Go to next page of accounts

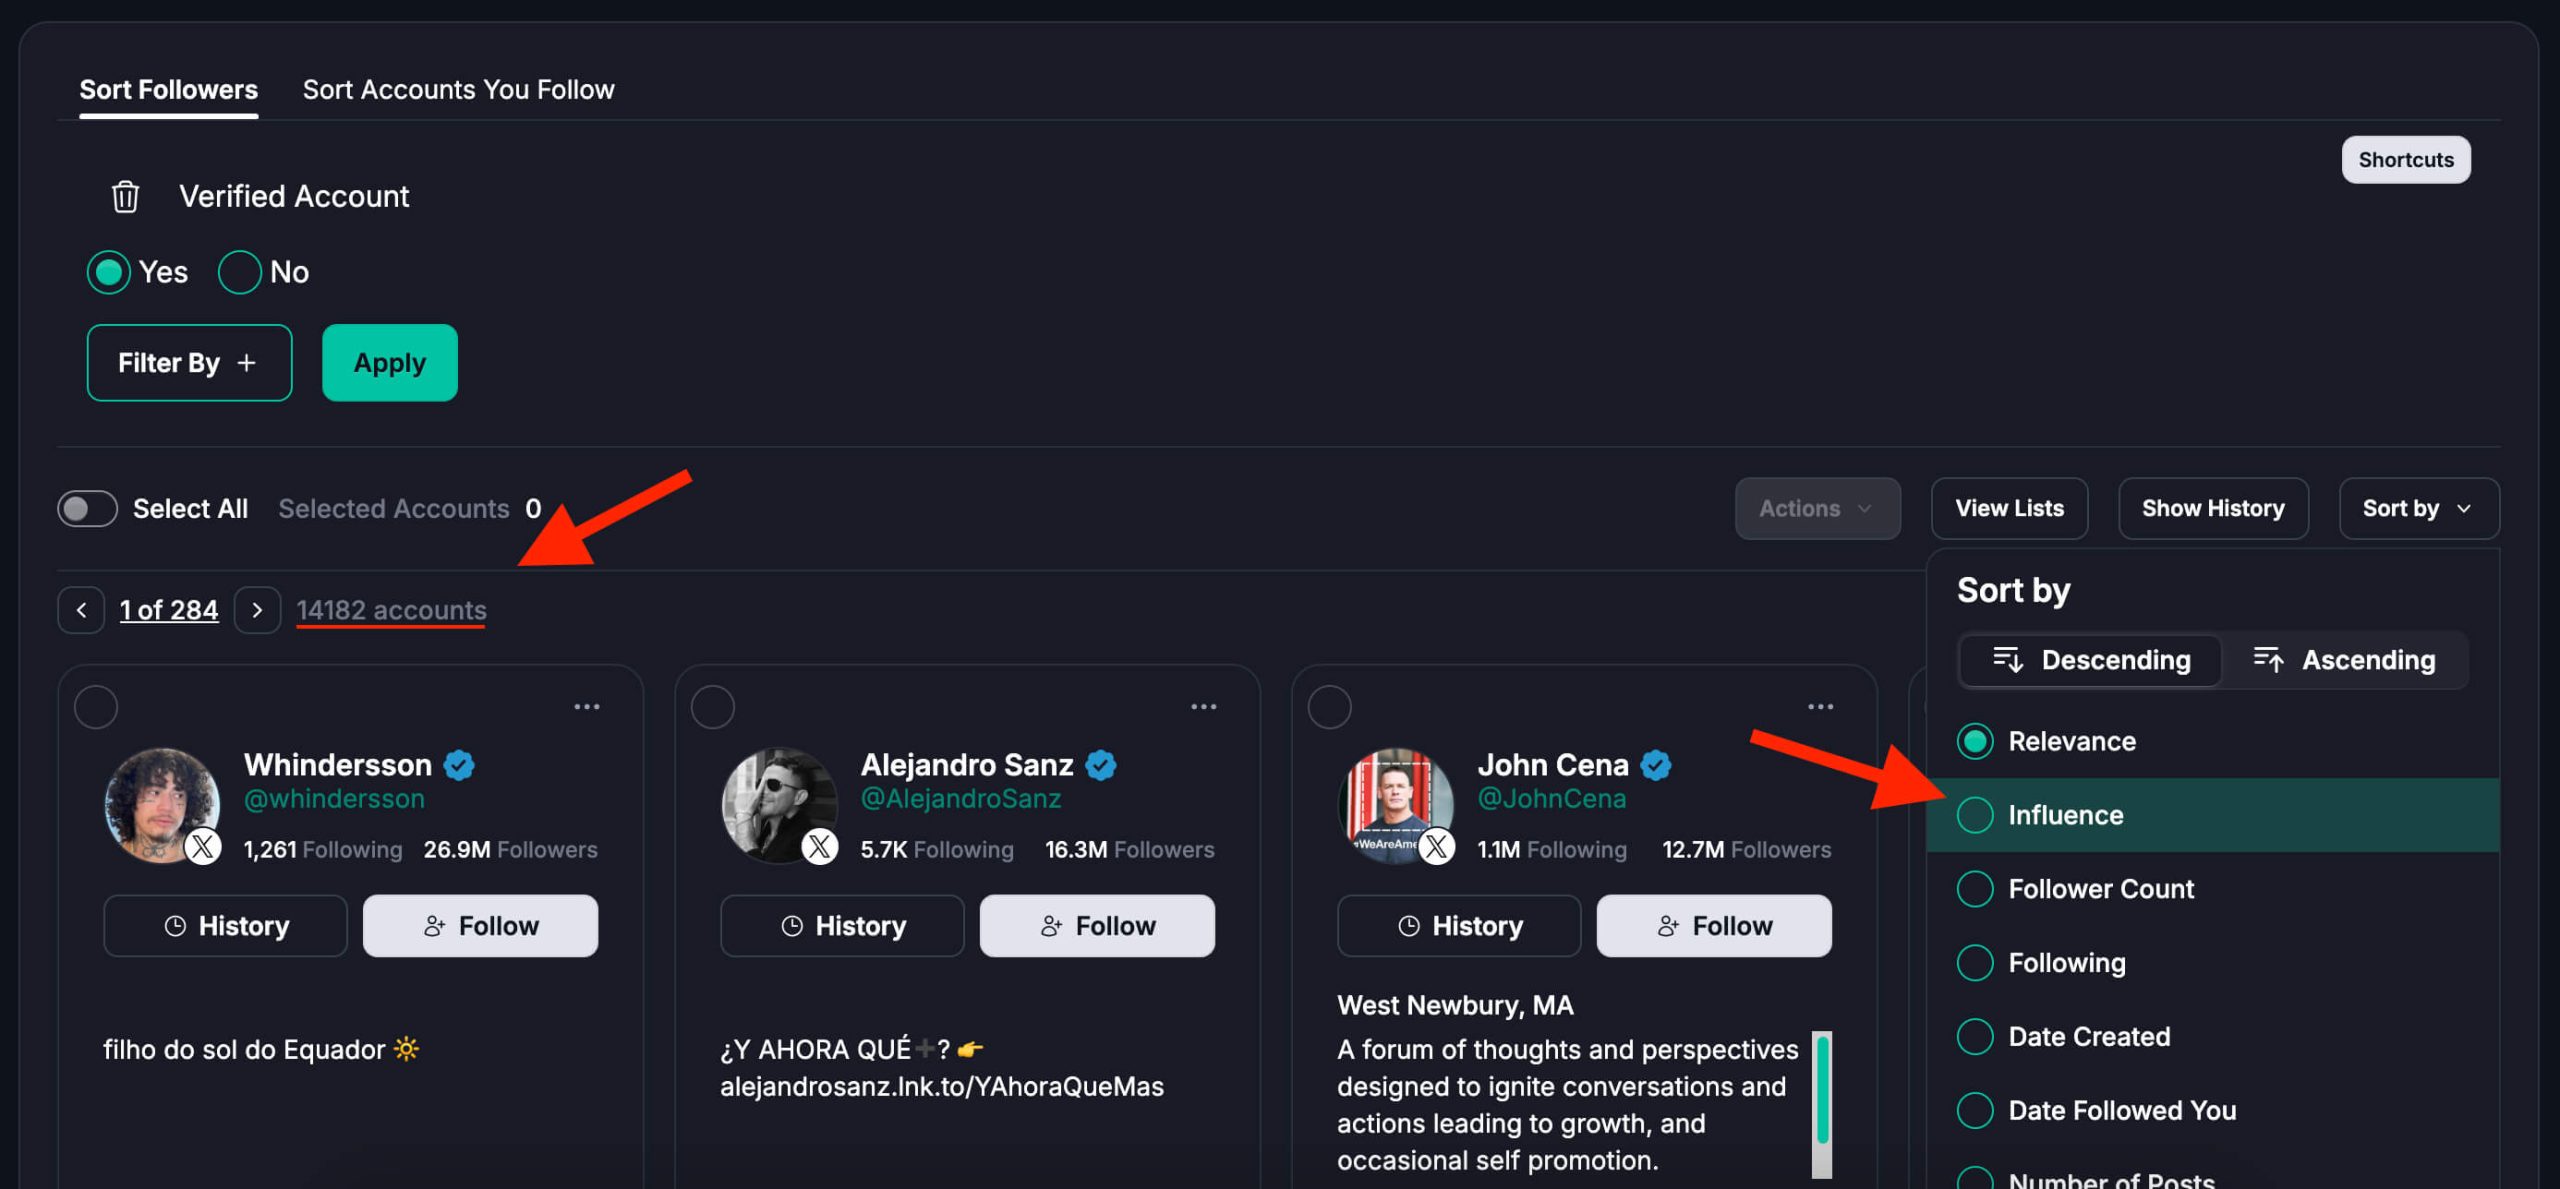[257, 610]
